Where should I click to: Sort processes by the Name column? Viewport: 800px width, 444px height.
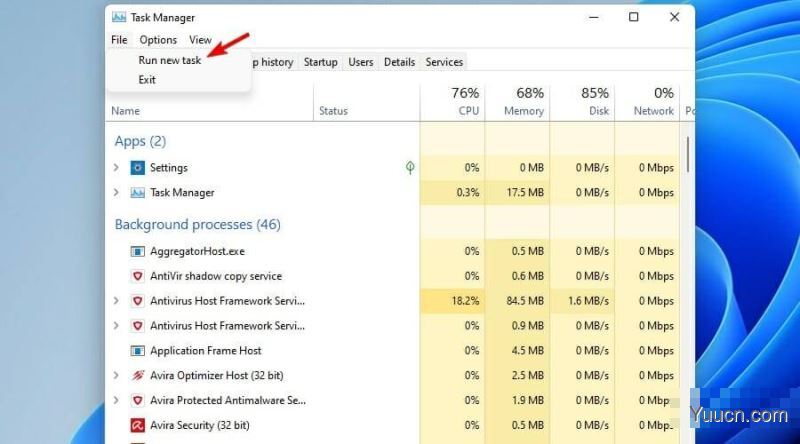(x=126, y=111)
